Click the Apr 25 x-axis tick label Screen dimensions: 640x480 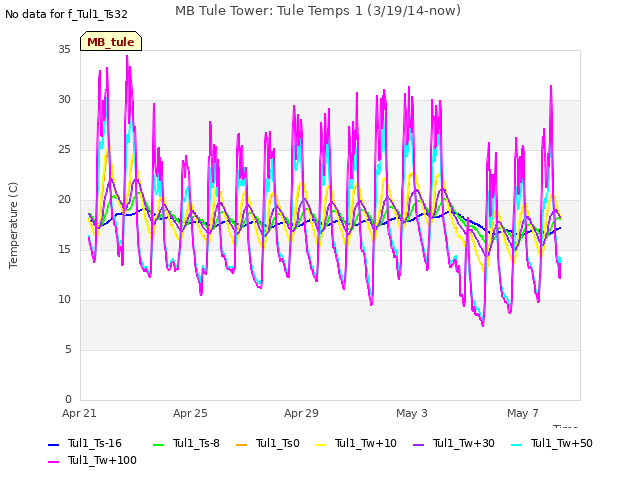(190, 413)
